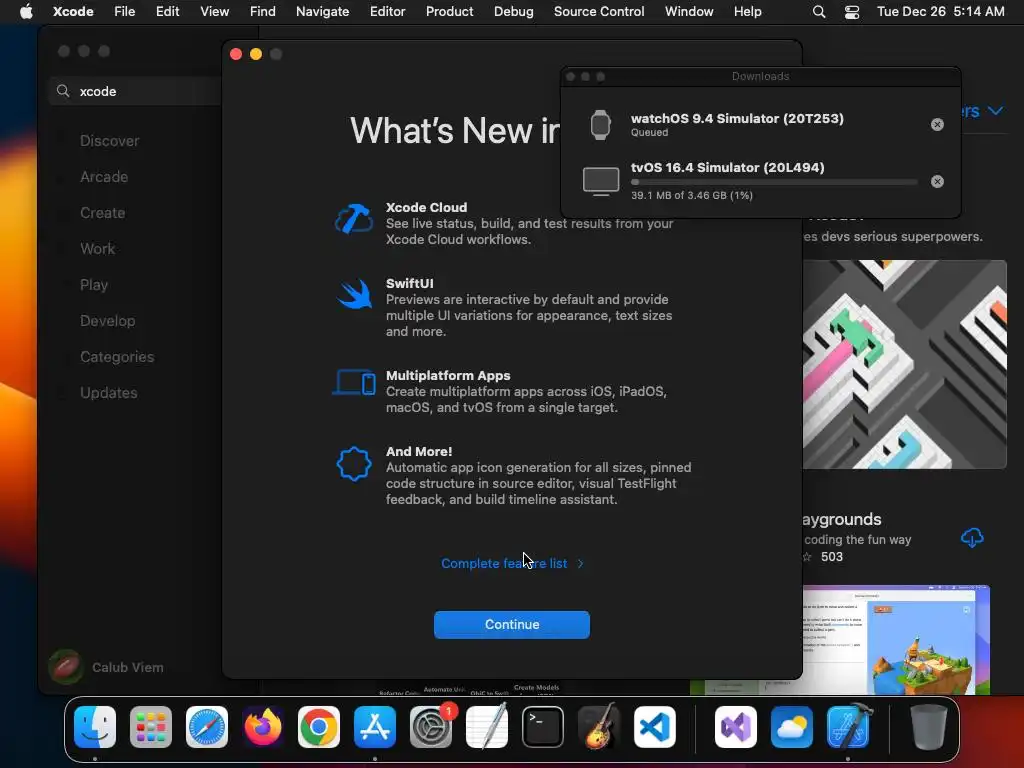Click the 39.1 MB of 3.46 GB status
Image resolution: width=1024 pixels, height=768 pixels.
pyautogui.click(x=692, y=195)
